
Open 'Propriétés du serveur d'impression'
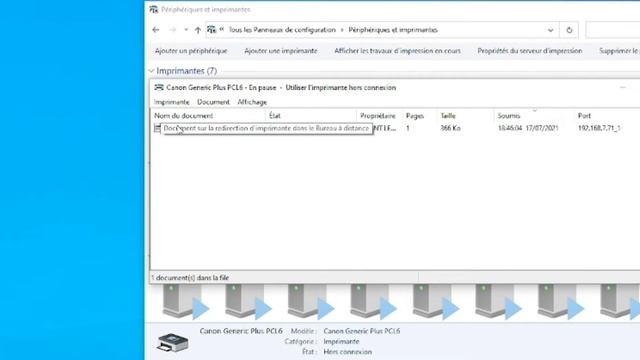pos(530,51)
